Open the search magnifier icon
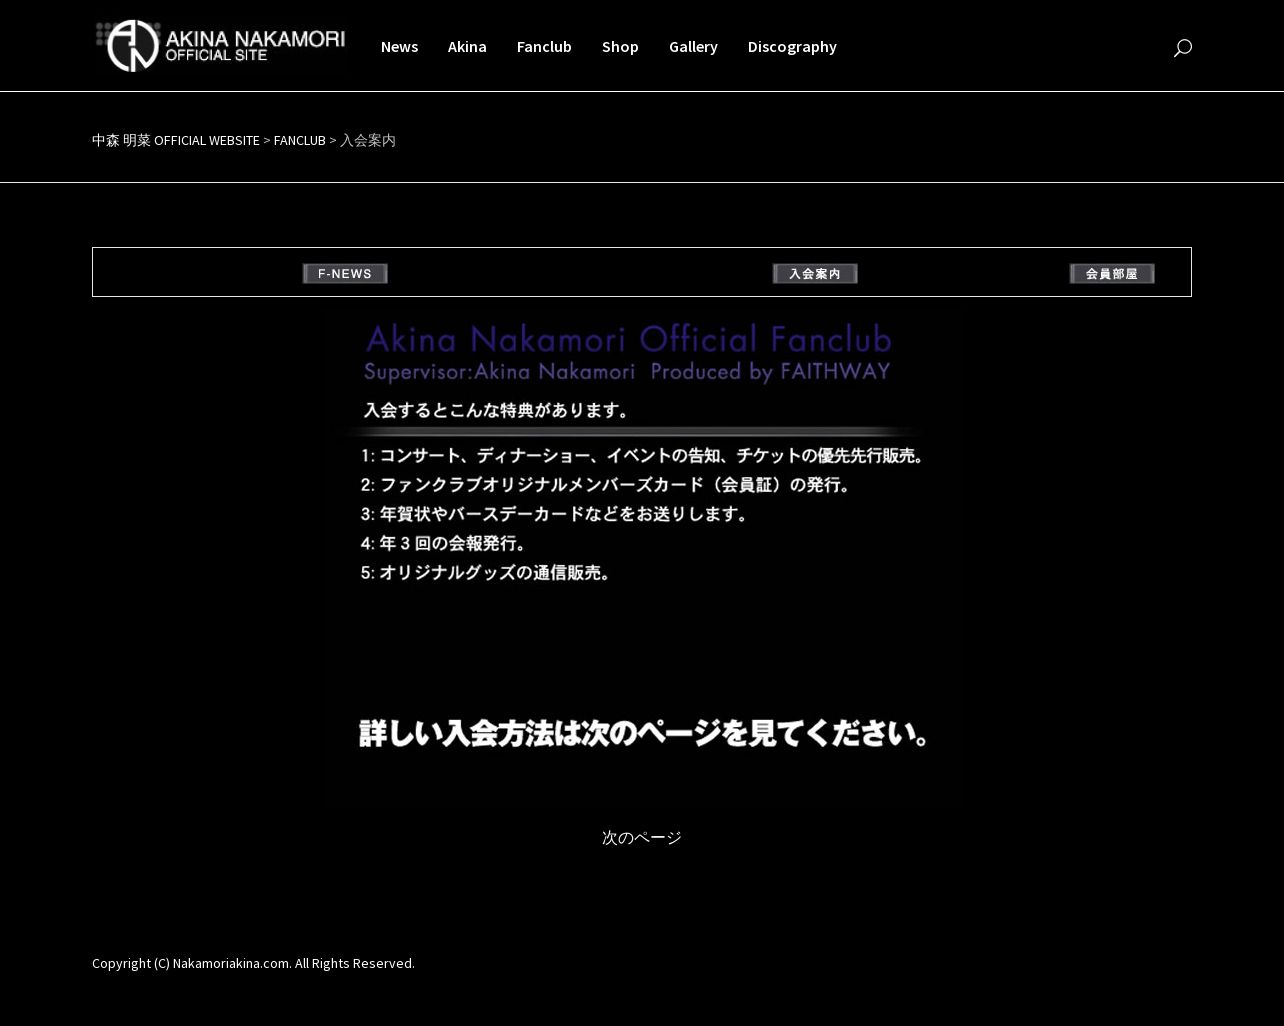The height and width of the screenshot is (1026, 1284). 1182,48
